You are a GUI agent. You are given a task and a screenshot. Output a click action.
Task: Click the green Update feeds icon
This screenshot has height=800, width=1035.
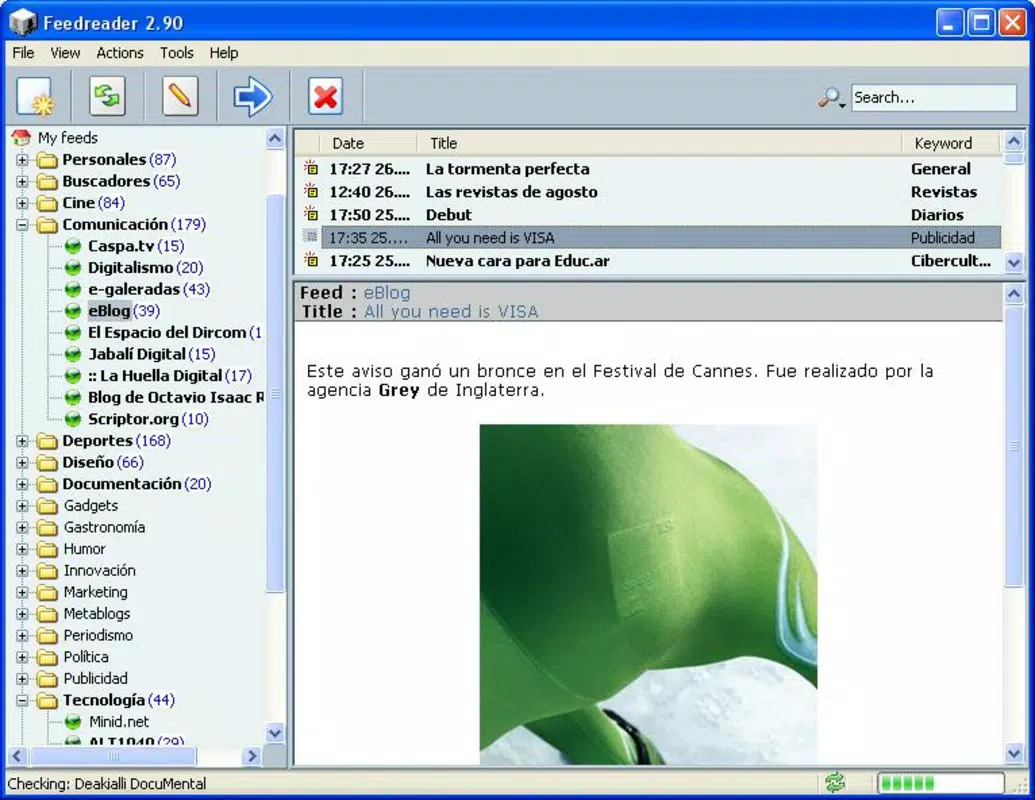point(107,97)
